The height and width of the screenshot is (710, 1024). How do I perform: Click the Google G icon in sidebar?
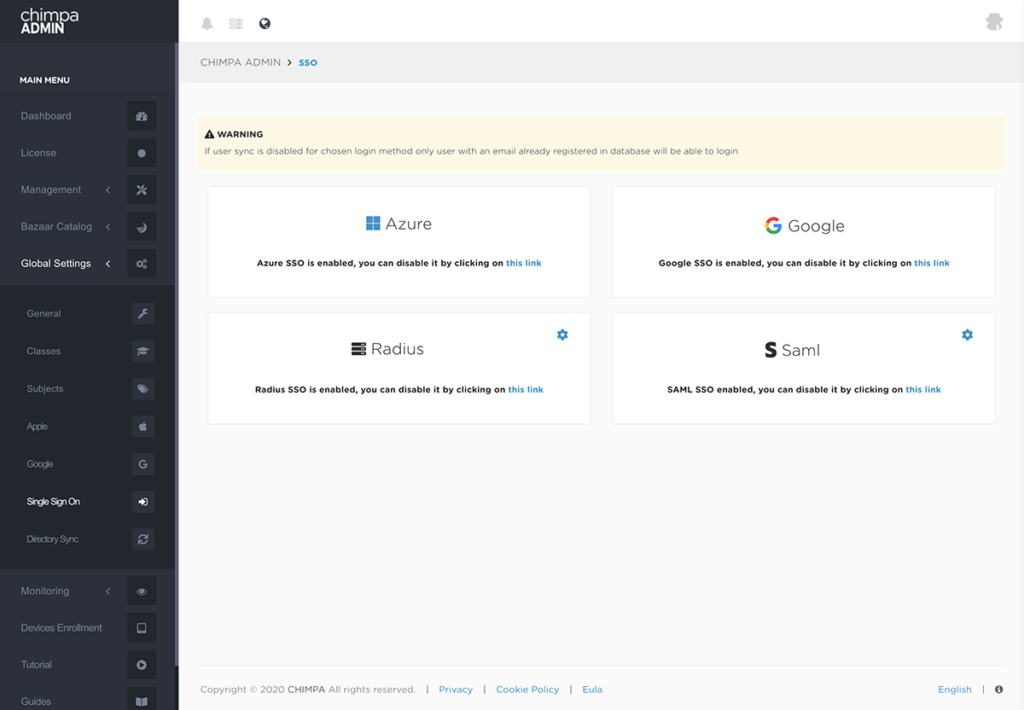pyautogui.click(x=143, y=464)
